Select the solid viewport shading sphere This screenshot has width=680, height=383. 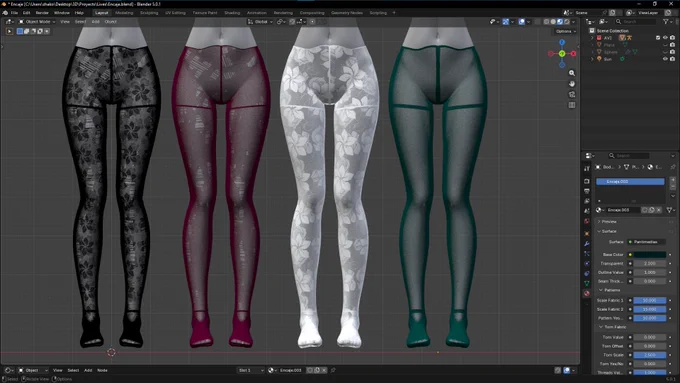553,22
